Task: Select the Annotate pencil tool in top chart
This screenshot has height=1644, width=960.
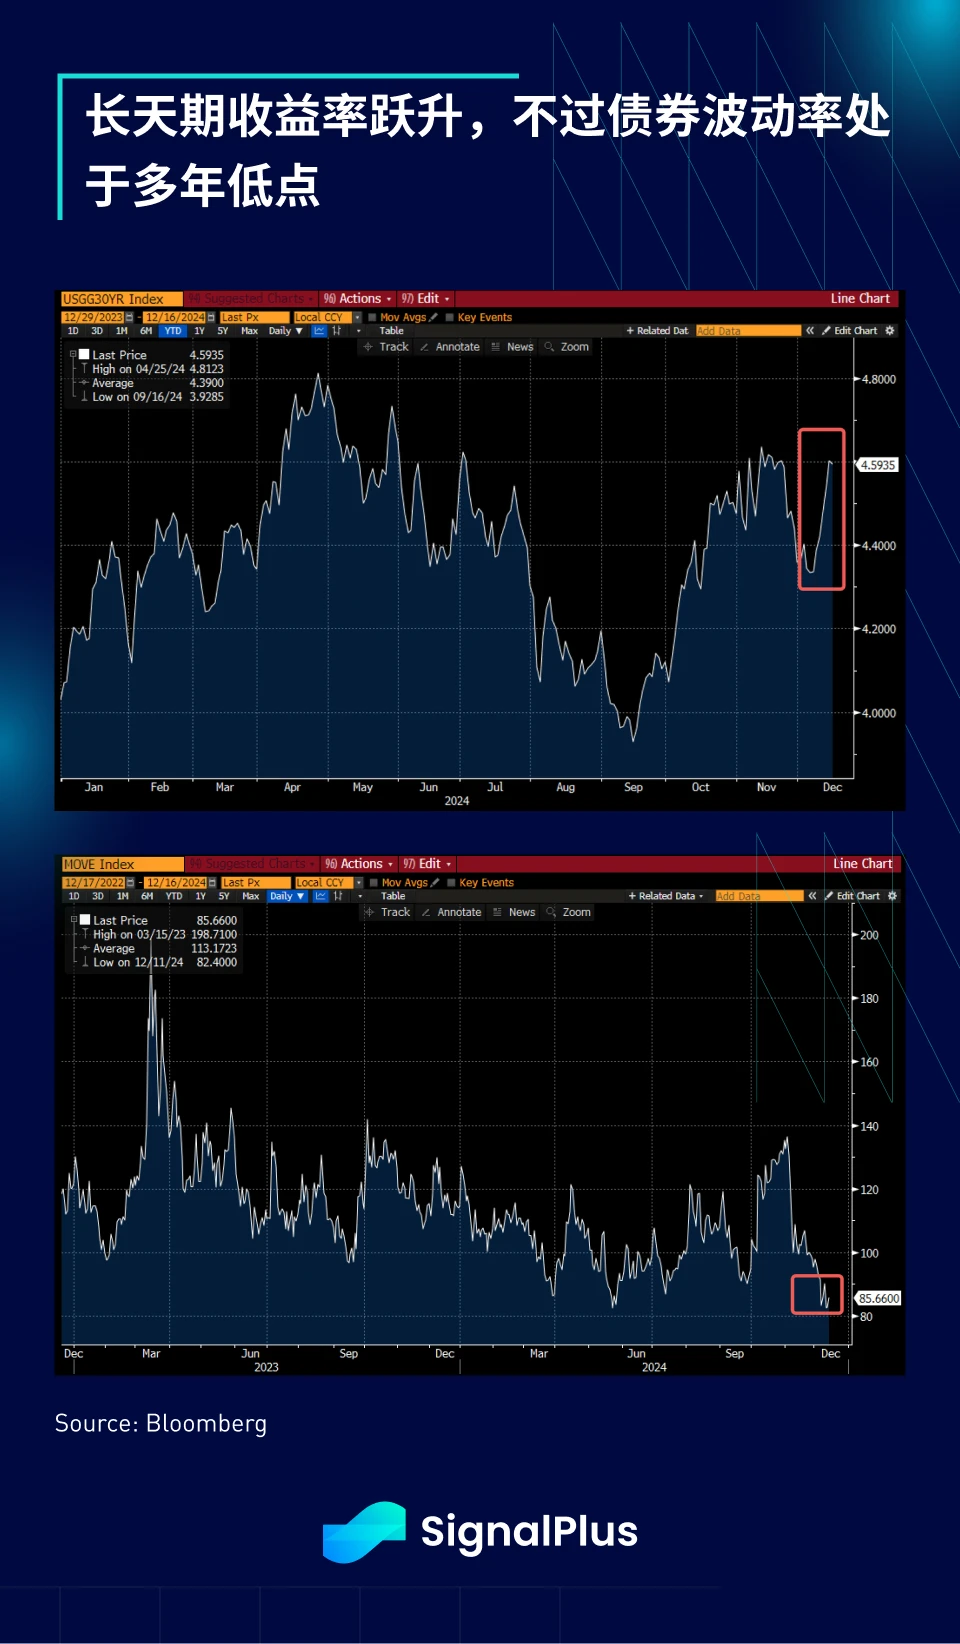Action: pyautogui.click(x=450, y=347)
